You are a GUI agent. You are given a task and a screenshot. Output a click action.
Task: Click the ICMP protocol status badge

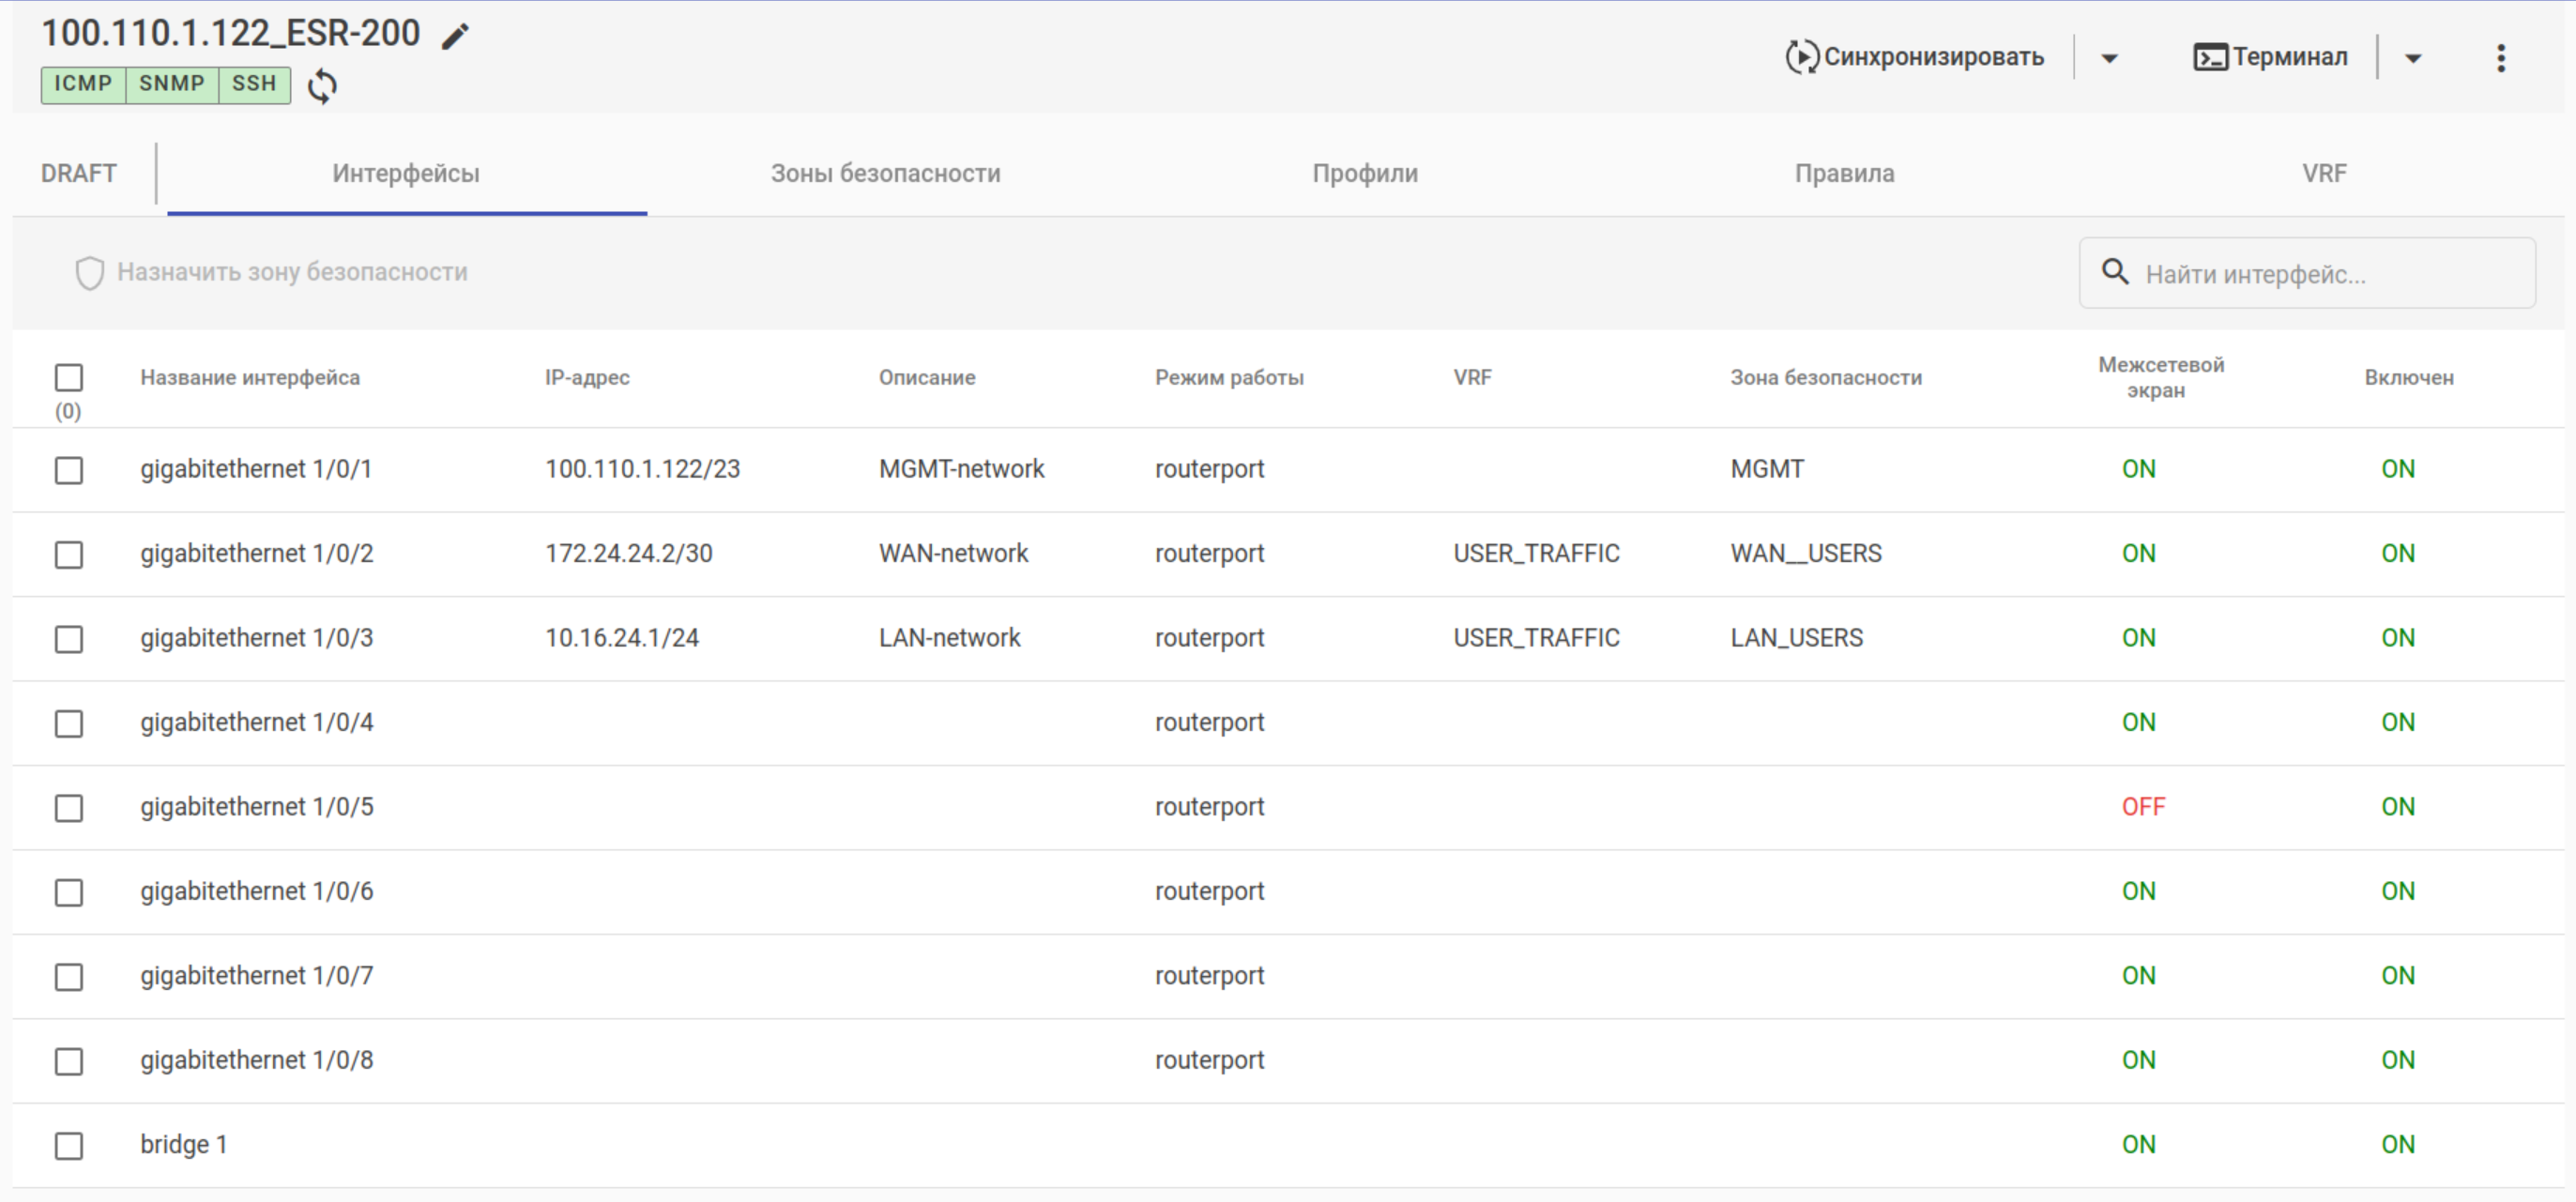click(x=83, y=84)
